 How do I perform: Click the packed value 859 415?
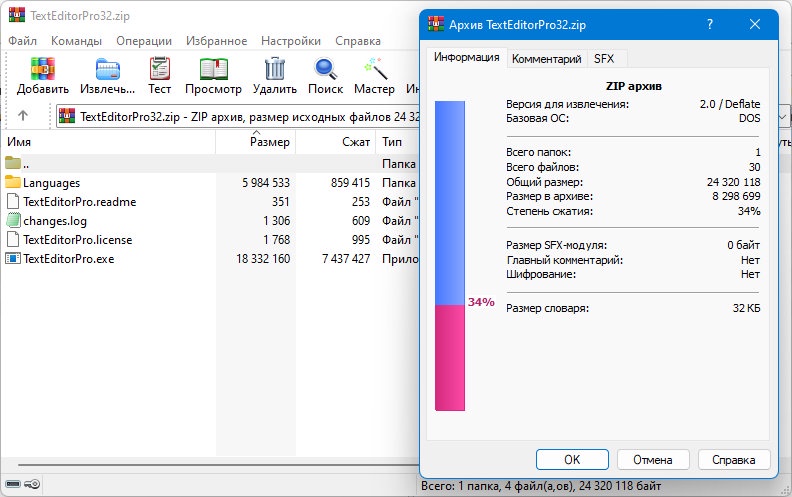[x=351, y=182]
